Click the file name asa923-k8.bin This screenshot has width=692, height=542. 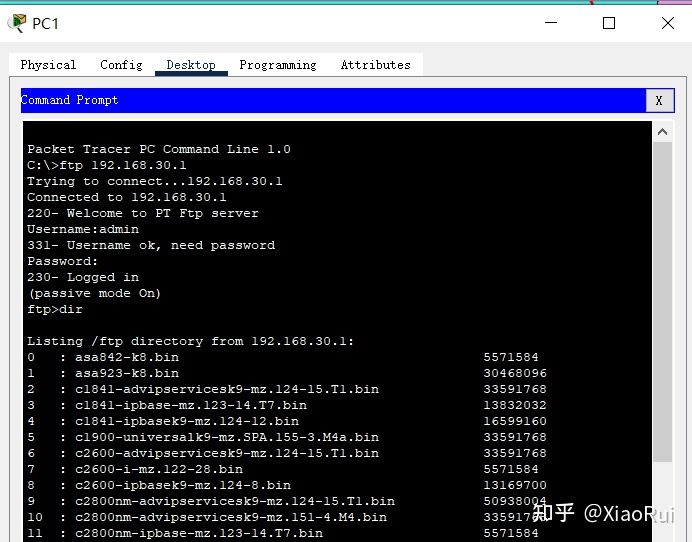coord(127,373)
